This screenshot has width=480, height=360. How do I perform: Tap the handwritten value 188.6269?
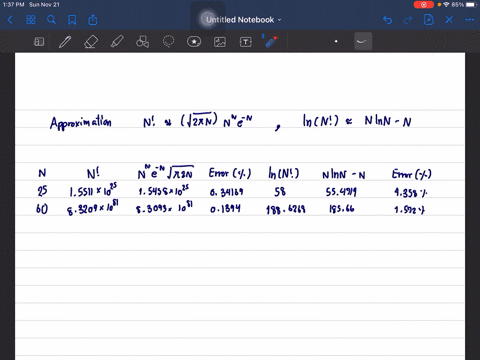point(286,209)
